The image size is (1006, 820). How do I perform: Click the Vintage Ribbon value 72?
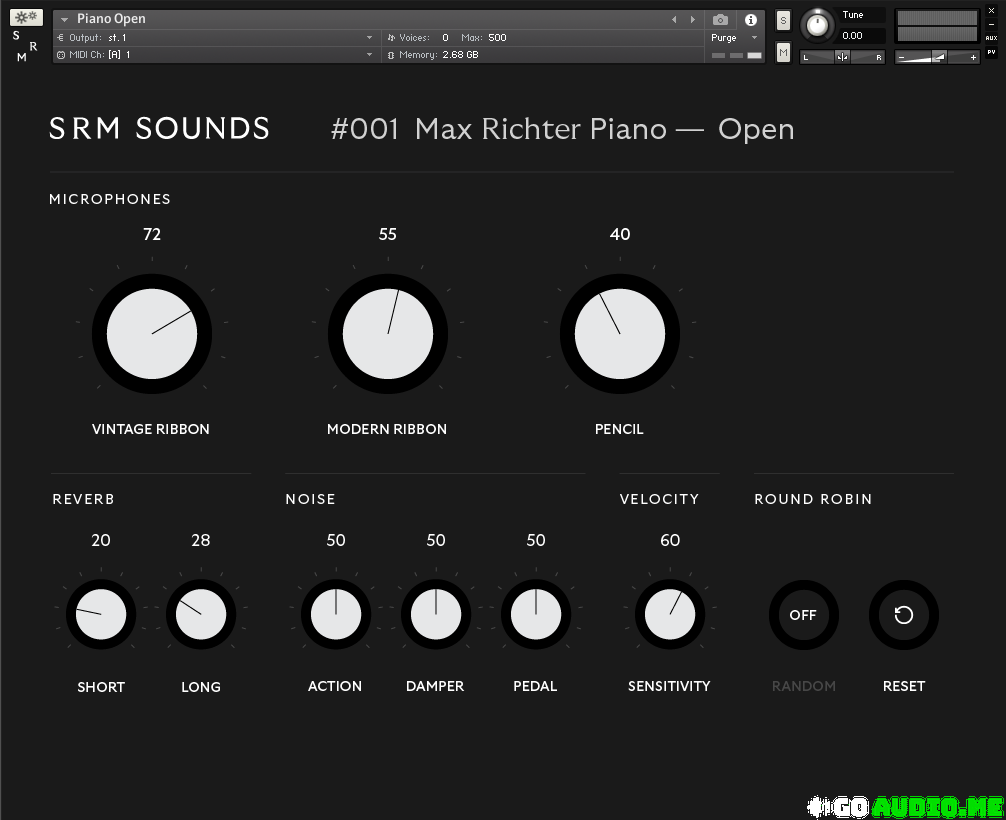pyautogui.click(x=152, y=234)
